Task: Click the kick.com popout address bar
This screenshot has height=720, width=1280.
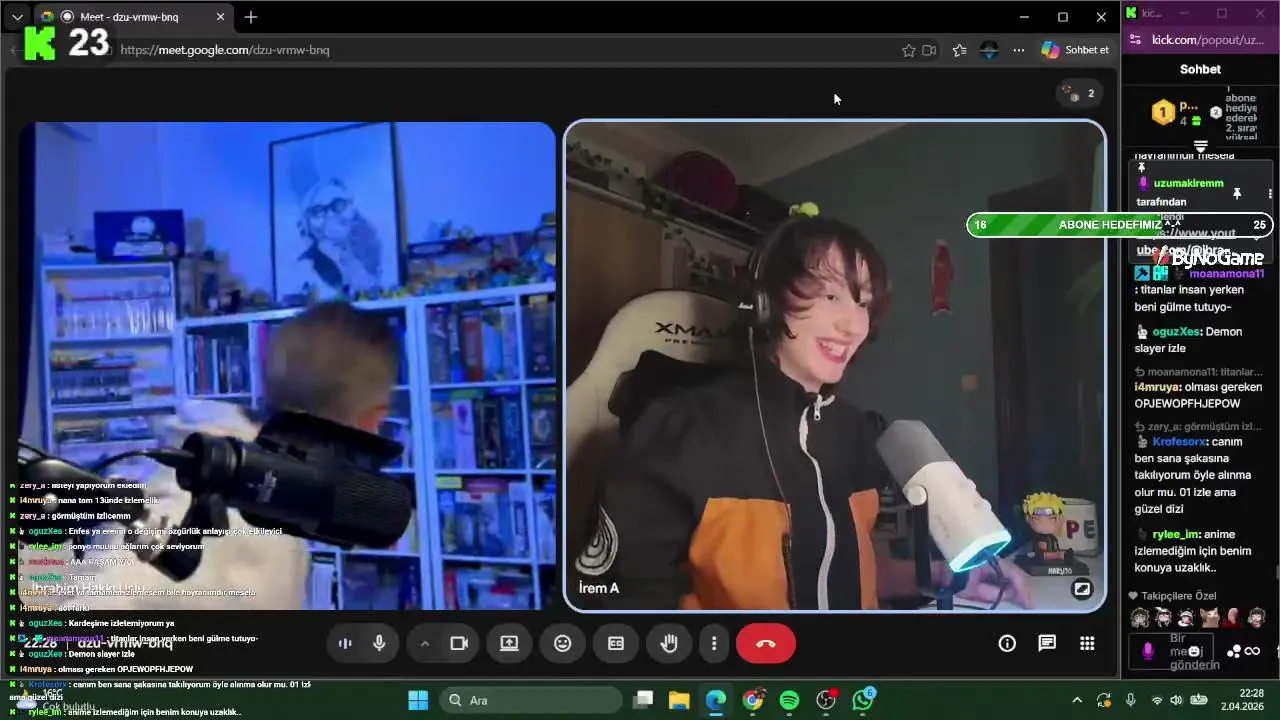Action: (x=1208, y=40)
